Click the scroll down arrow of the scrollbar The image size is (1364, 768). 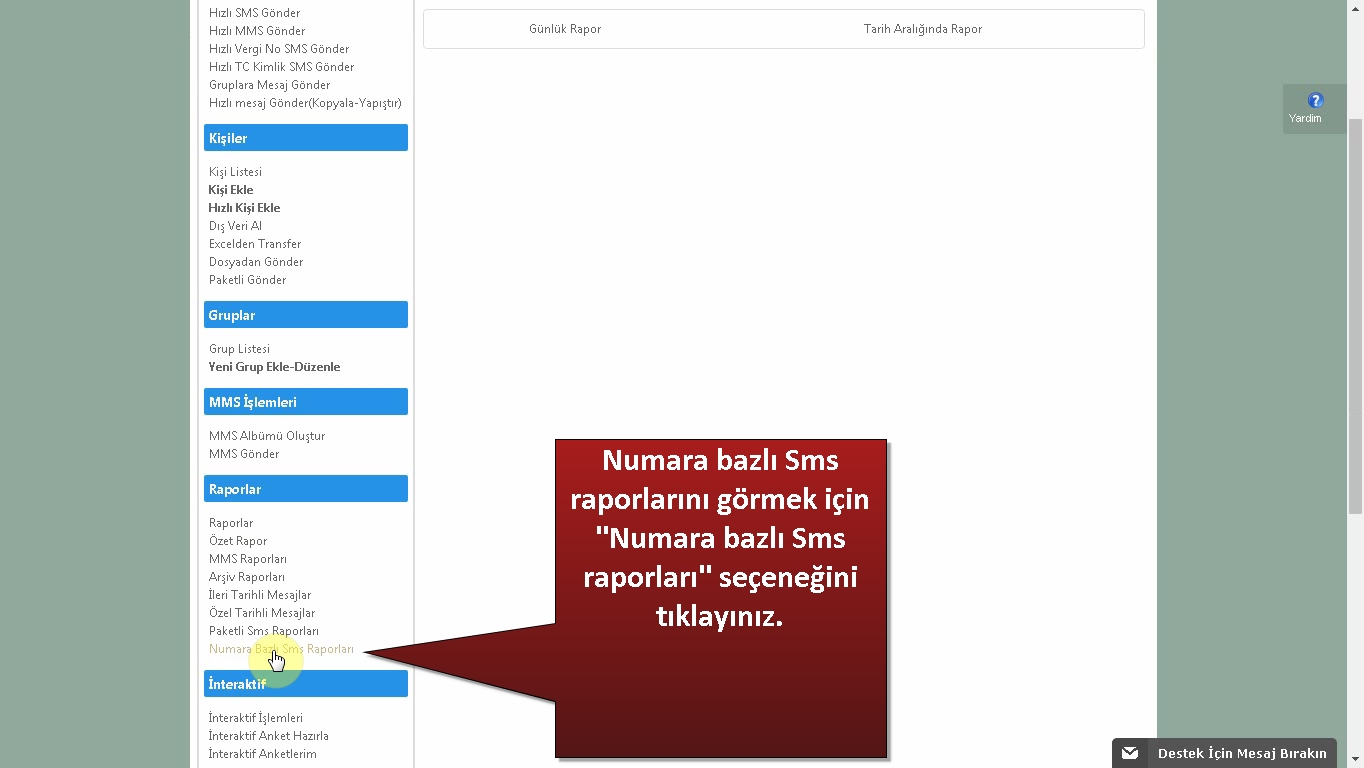[1355, 759]
